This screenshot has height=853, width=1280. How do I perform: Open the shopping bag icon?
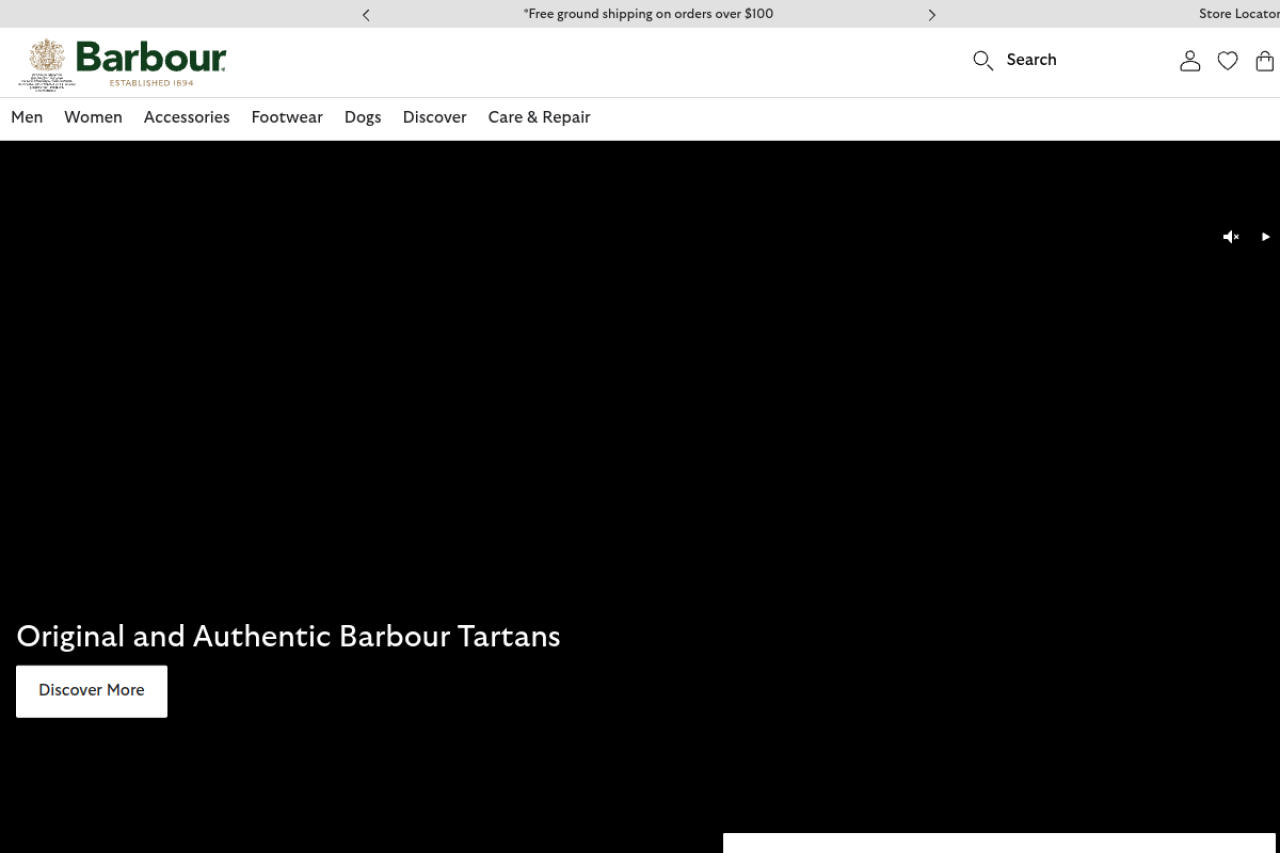pos(1264,61)
